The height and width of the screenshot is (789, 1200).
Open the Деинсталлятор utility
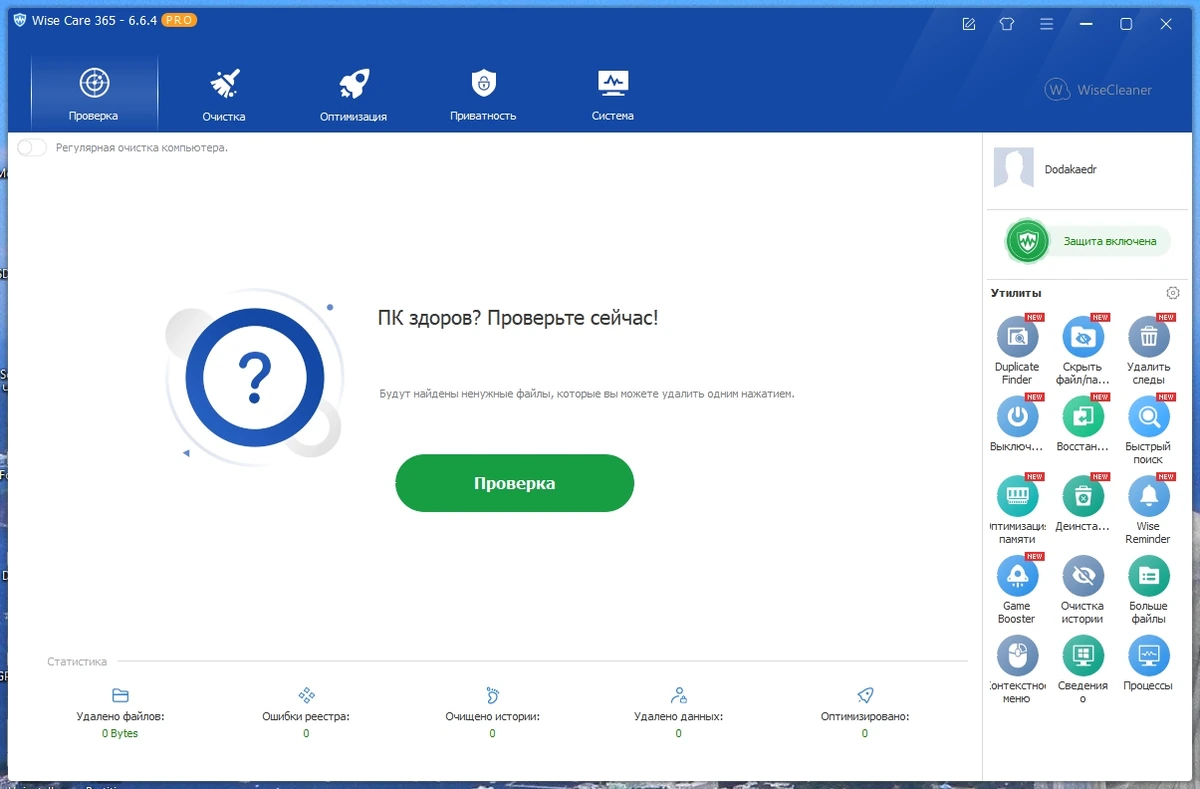pos(1083,496)
